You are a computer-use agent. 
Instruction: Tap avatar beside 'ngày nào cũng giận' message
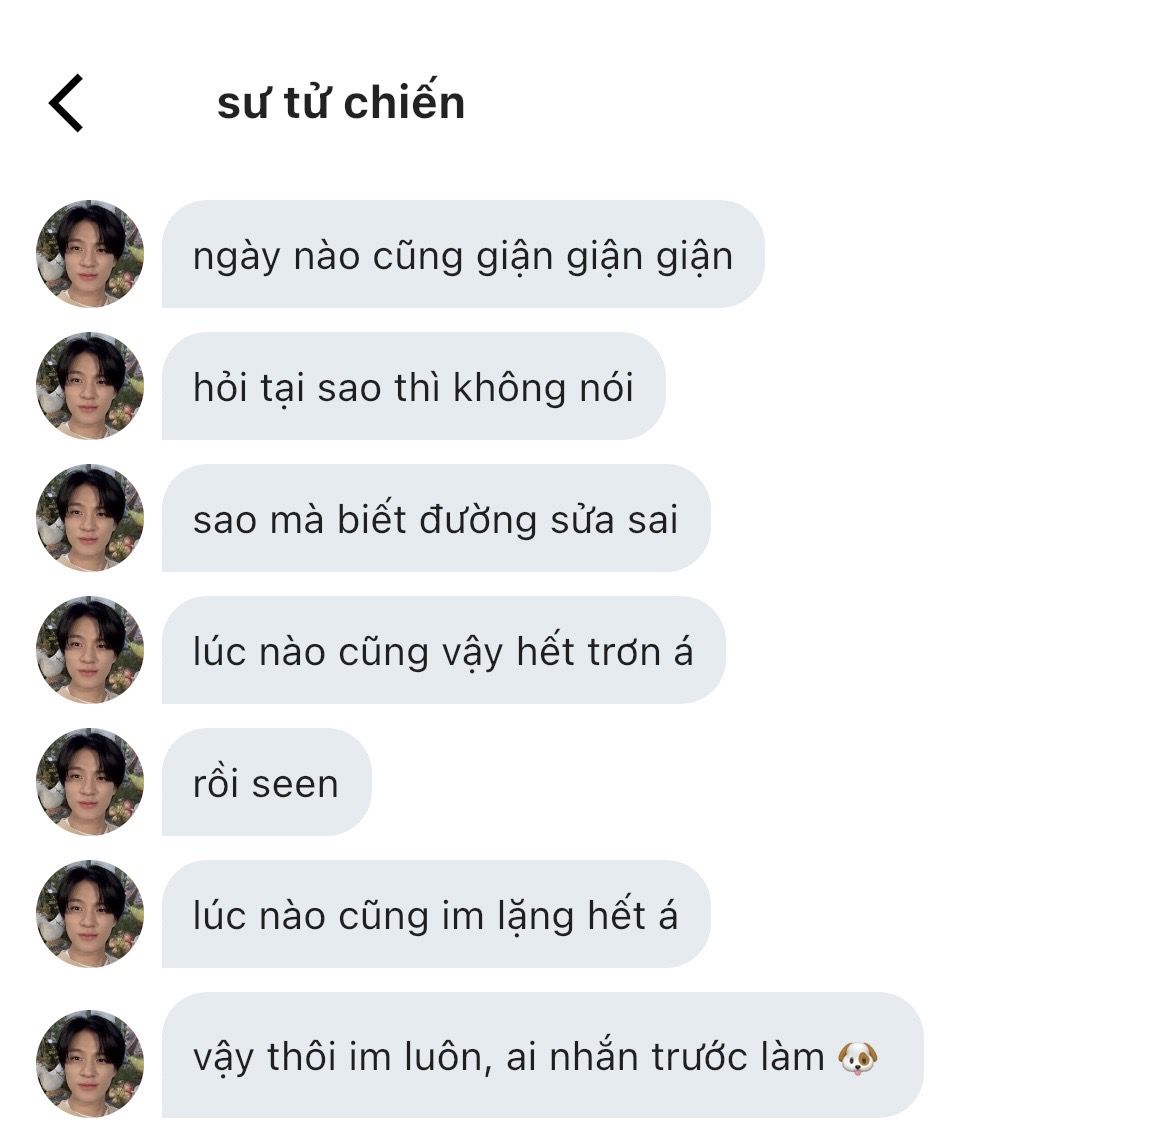coord(90,253)
